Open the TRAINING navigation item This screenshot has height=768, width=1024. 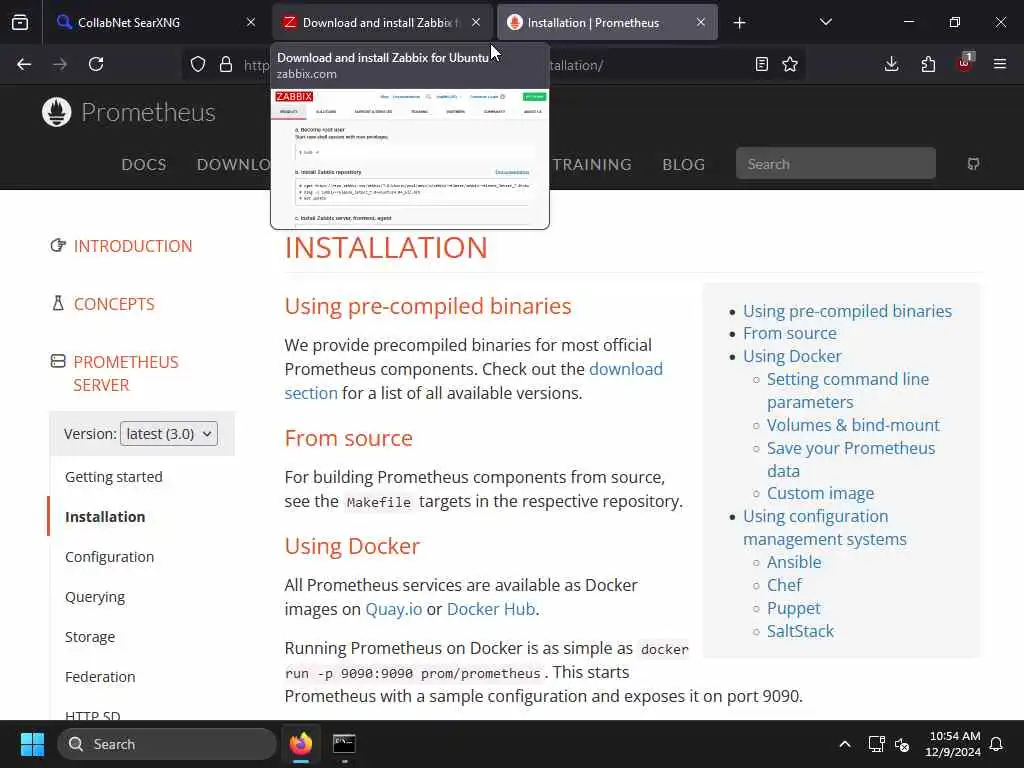pos(592,165)
